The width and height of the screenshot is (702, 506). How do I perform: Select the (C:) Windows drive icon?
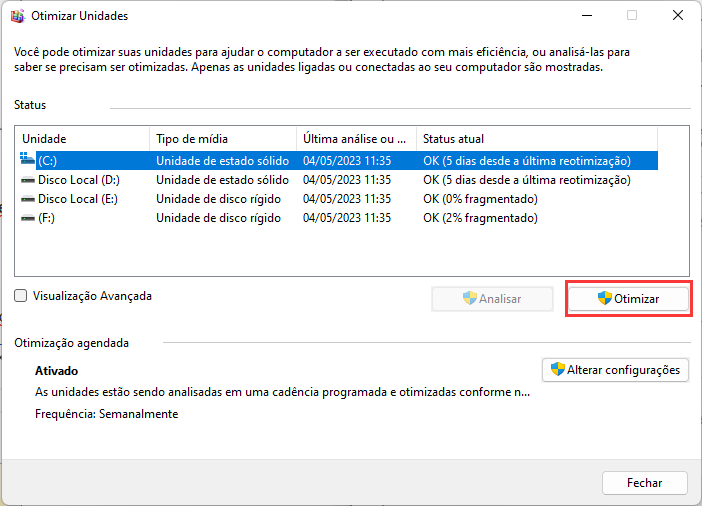[27, 160]
